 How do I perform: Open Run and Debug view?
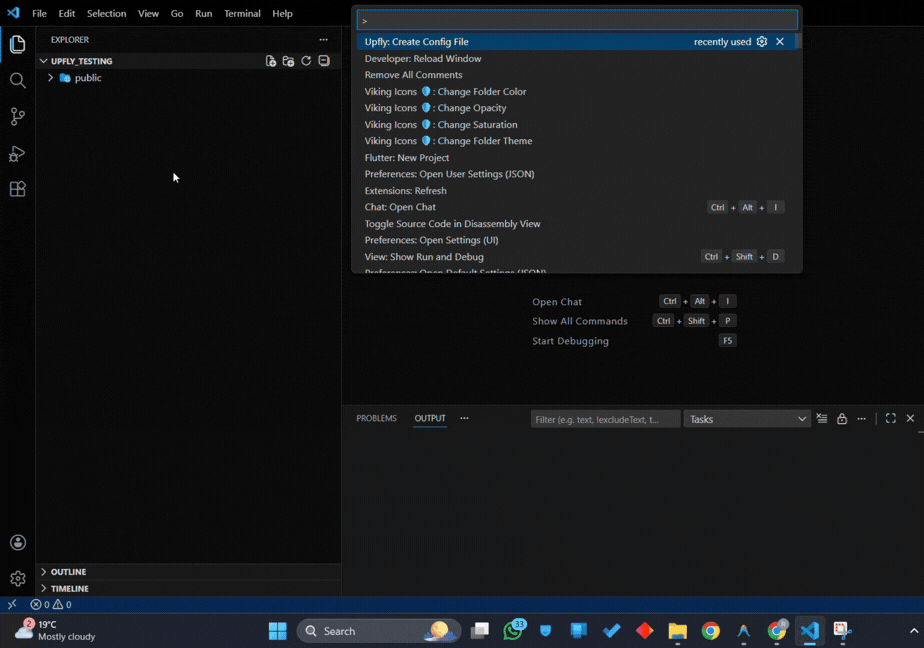17,153
